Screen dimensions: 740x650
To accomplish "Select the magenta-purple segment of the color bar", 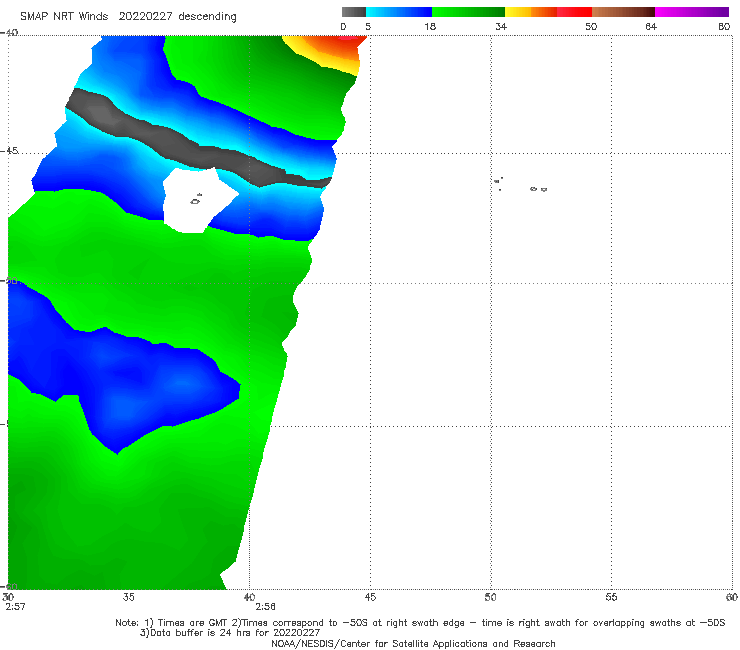I will pyautogui.click(x=692, y=12).
